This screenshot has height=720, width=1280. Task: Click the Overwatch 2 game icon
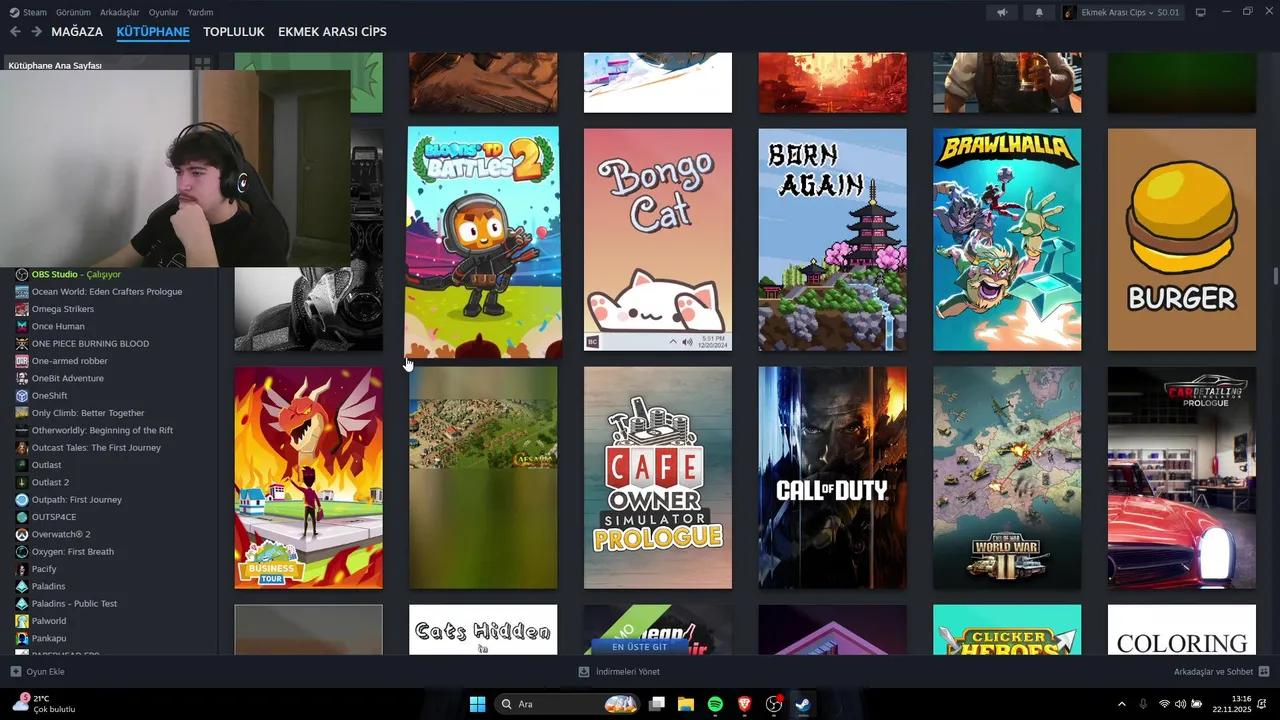click(x=22, y=534)
